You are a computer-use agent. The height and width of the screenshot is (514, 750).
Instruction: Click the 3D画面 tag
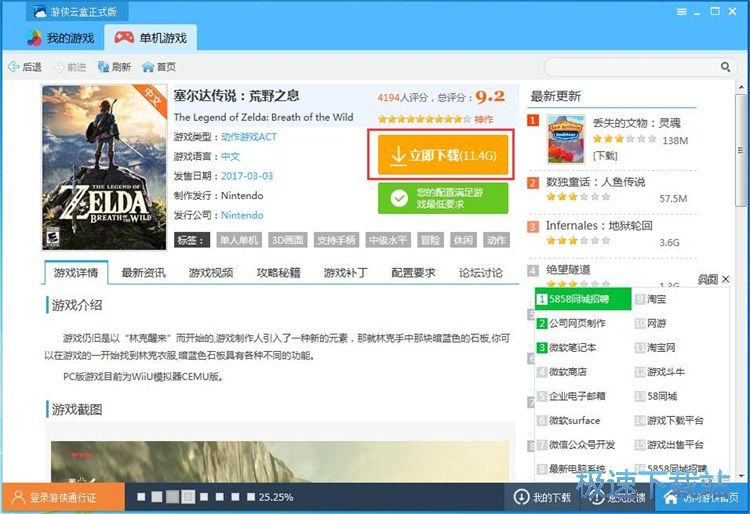[287, 240]
